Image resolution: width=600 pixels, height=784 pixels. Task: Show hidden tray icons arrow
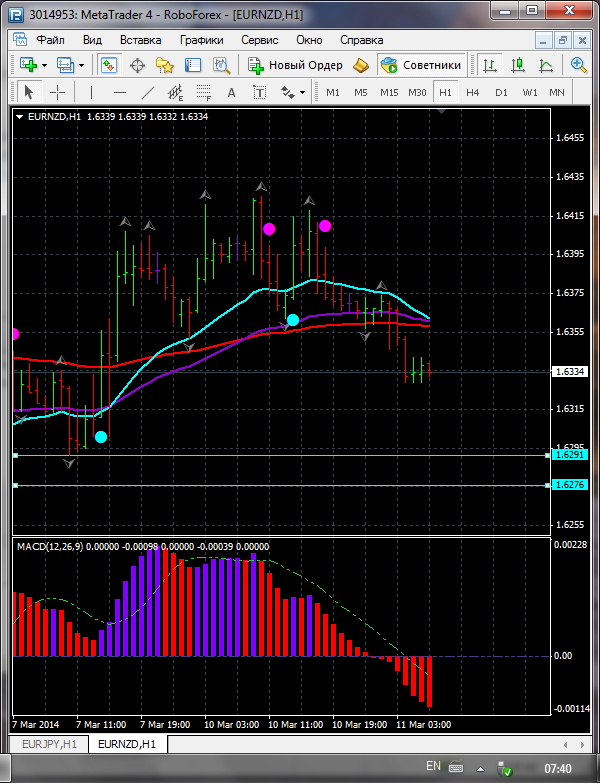[x=480, y=768]
